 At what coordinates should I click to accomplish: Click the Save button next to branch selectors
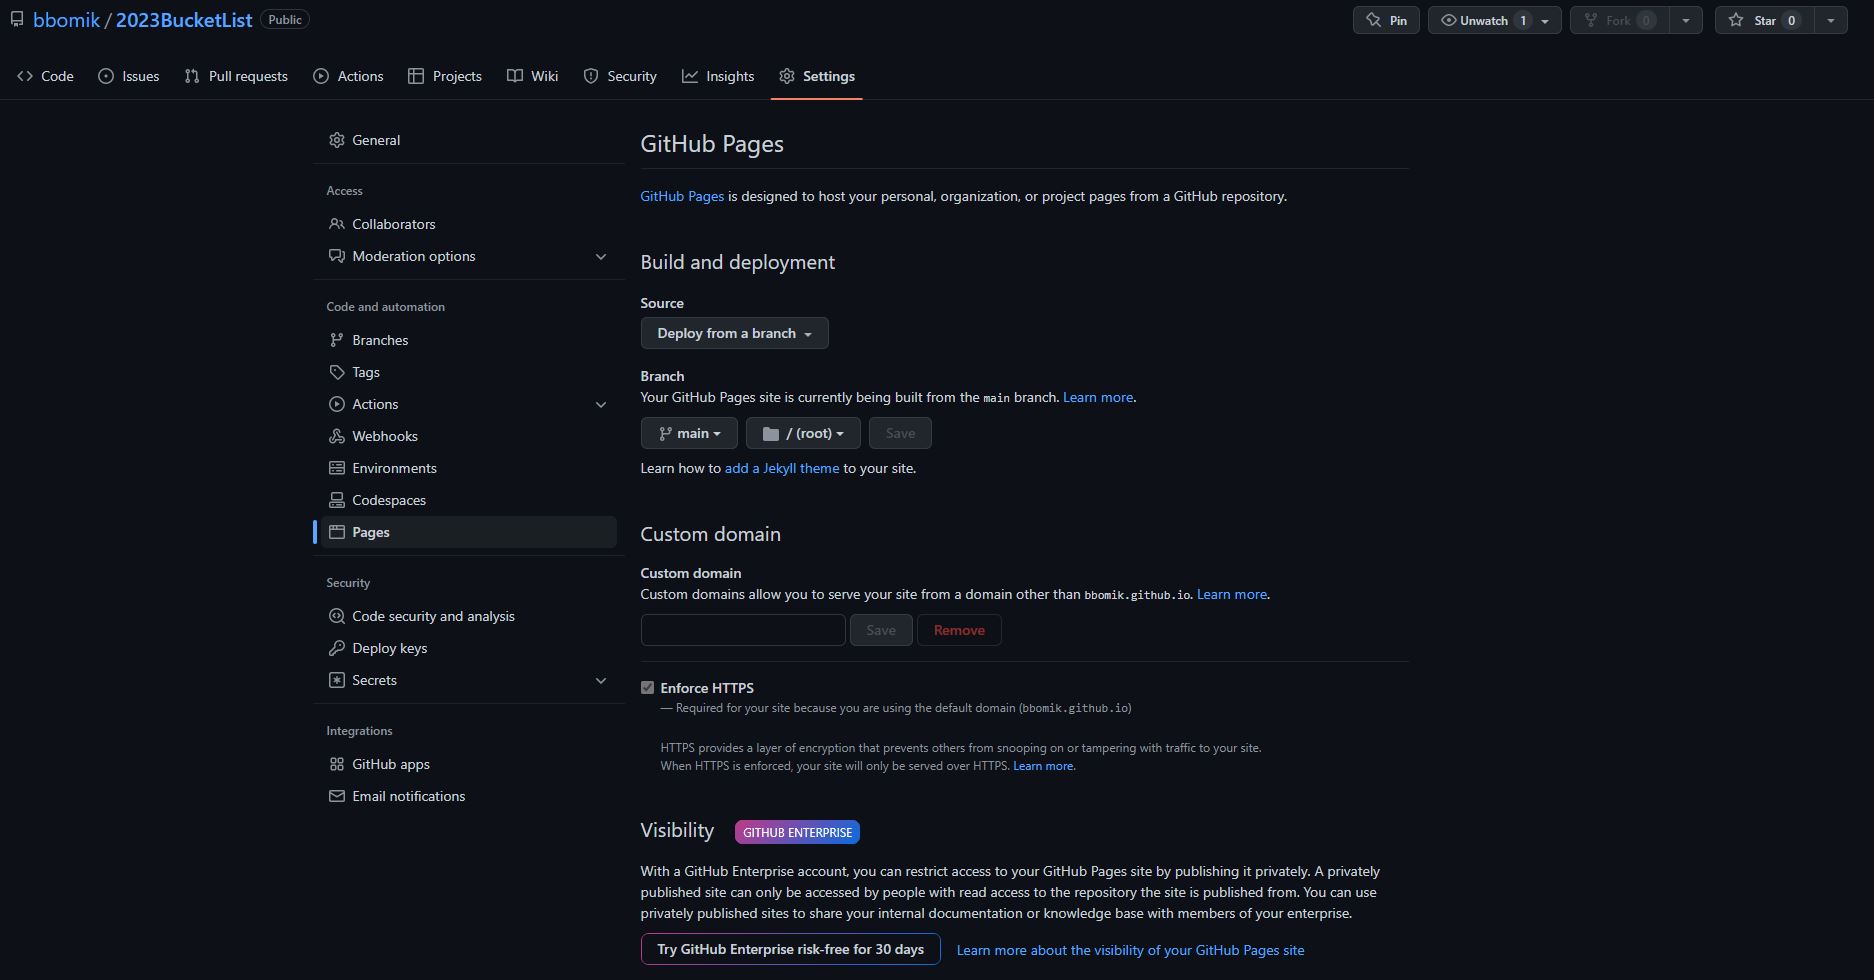pyautogui.click(x=900, y=433)
